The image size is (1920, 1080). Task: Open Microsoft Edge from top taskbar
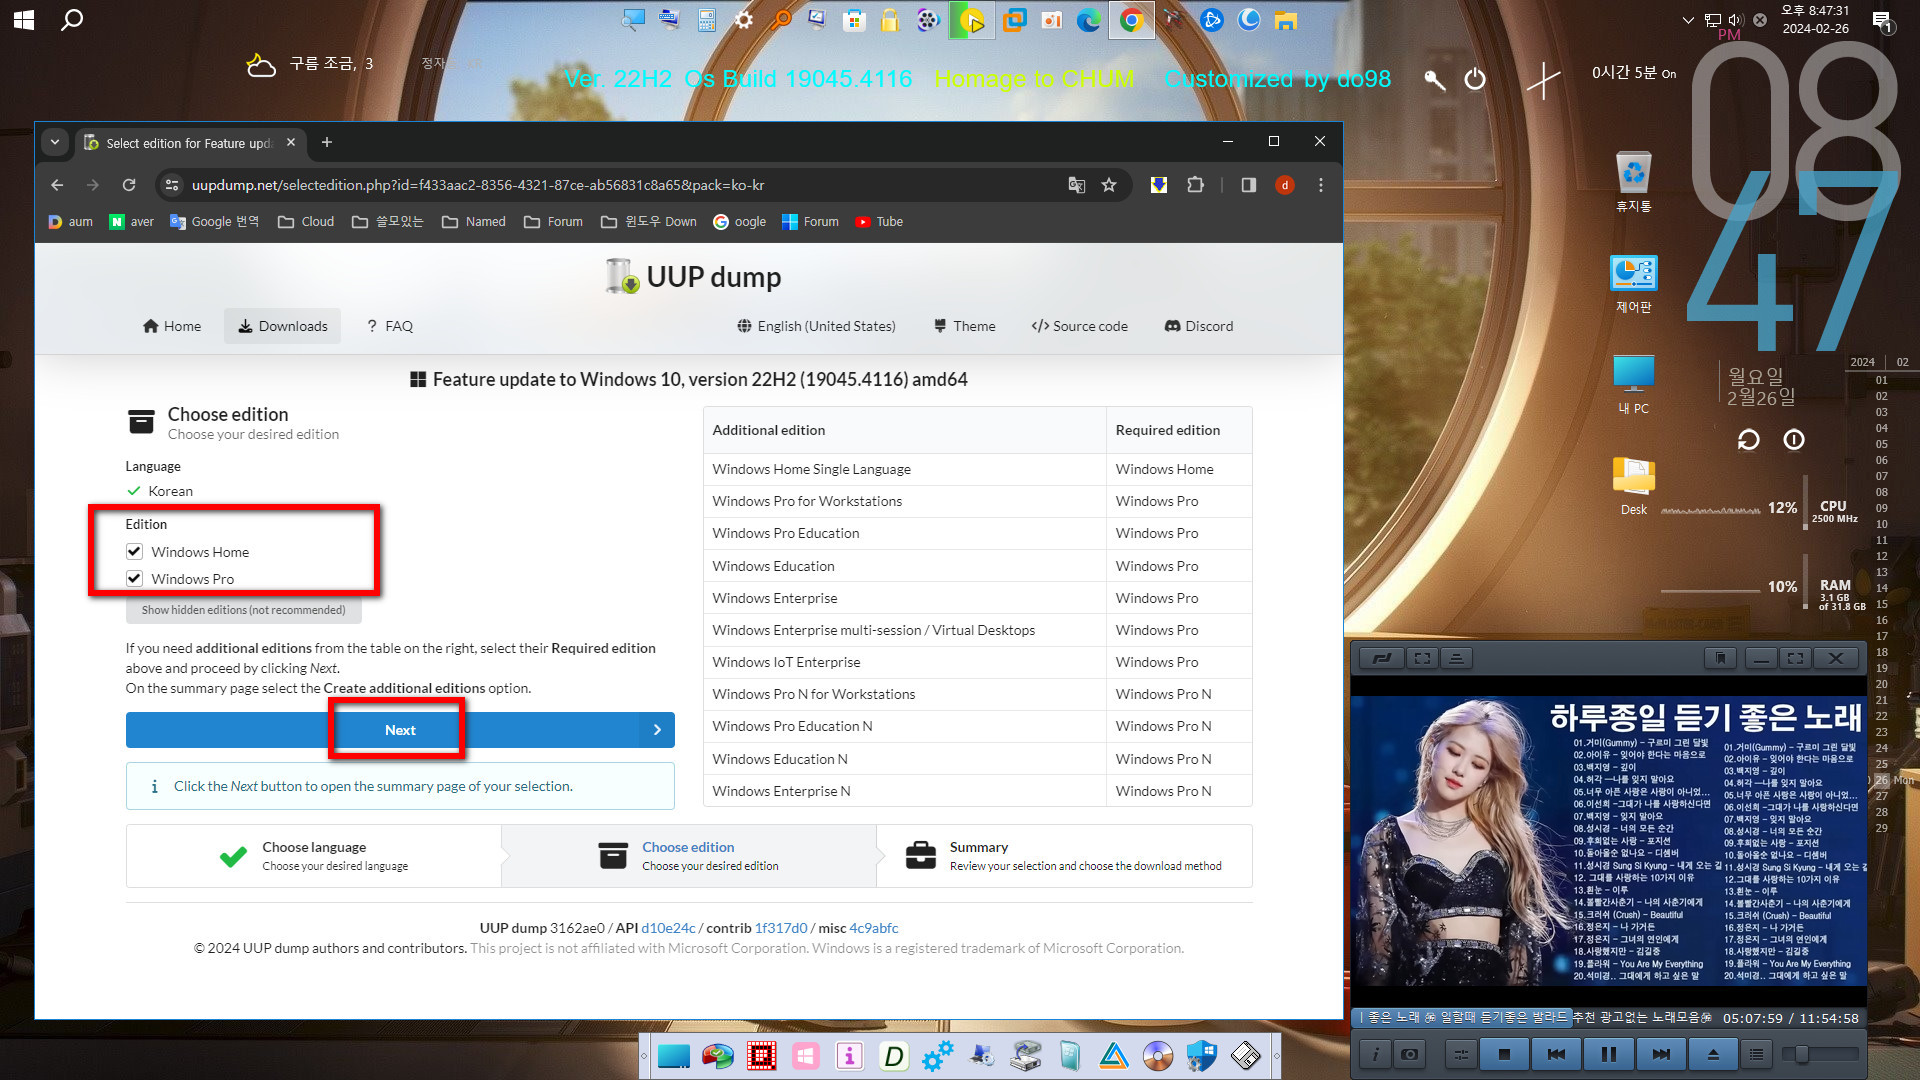coord(1088,20)
